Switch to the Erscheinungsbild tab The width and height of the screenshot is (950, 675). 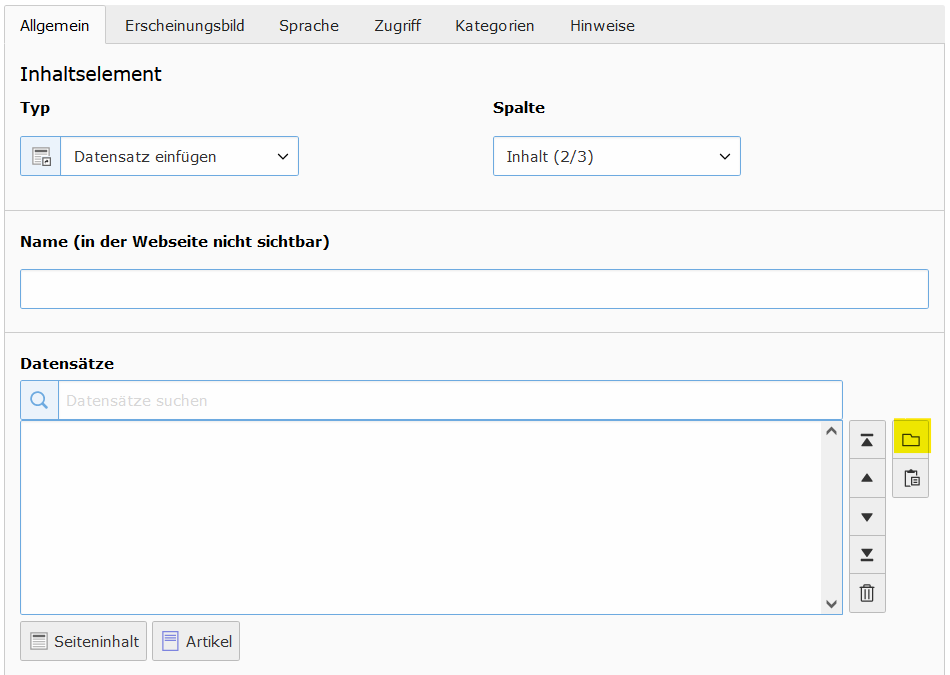pos(185,25)
